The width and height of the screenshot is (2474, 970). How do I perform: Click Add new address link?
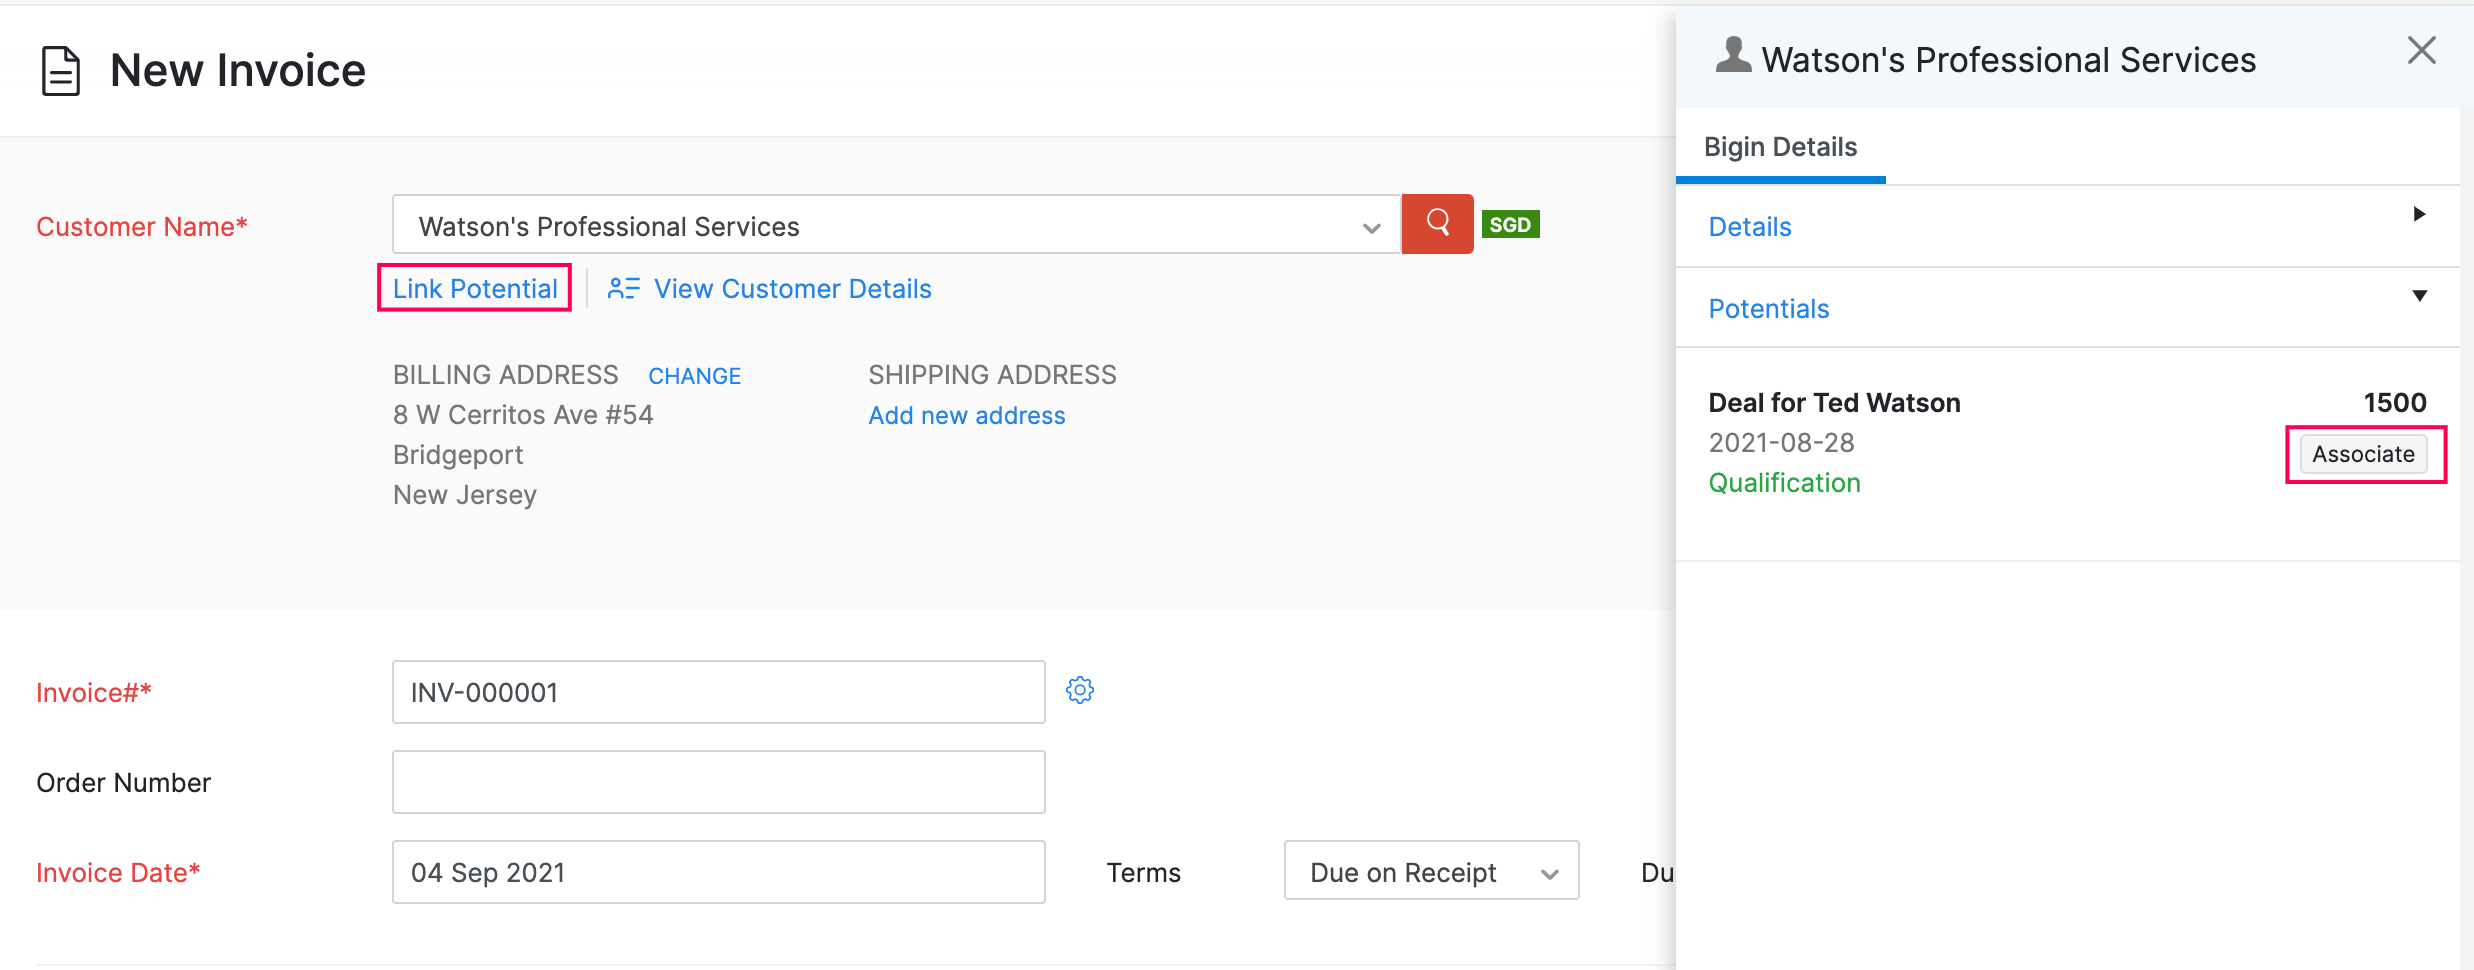click(x=966, y=416)
